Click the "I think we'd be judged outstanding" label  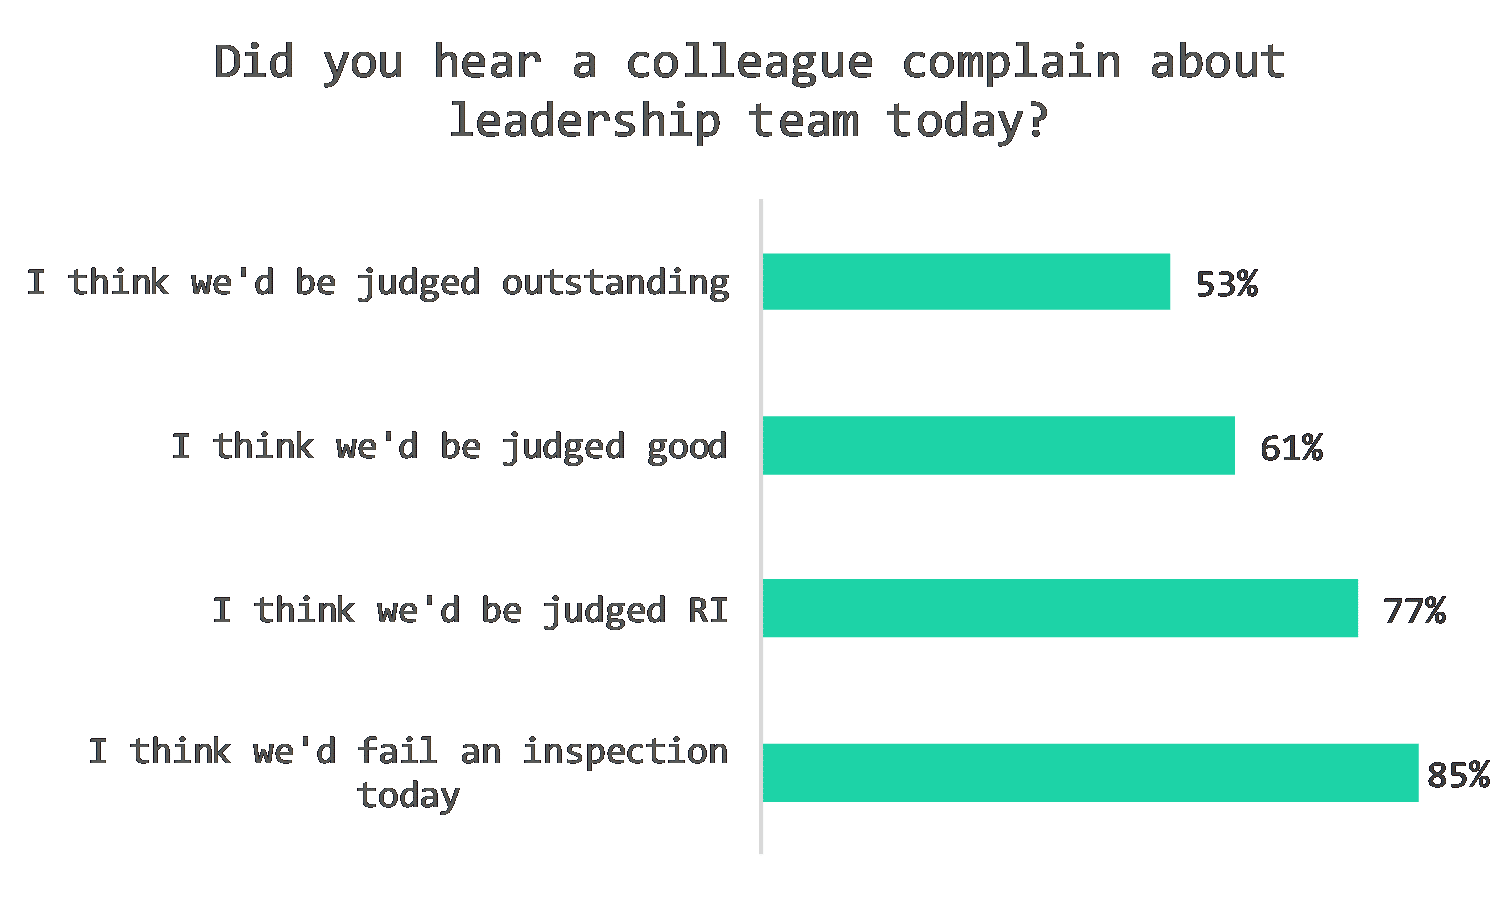pyautogui.click(x=378, y=283)
